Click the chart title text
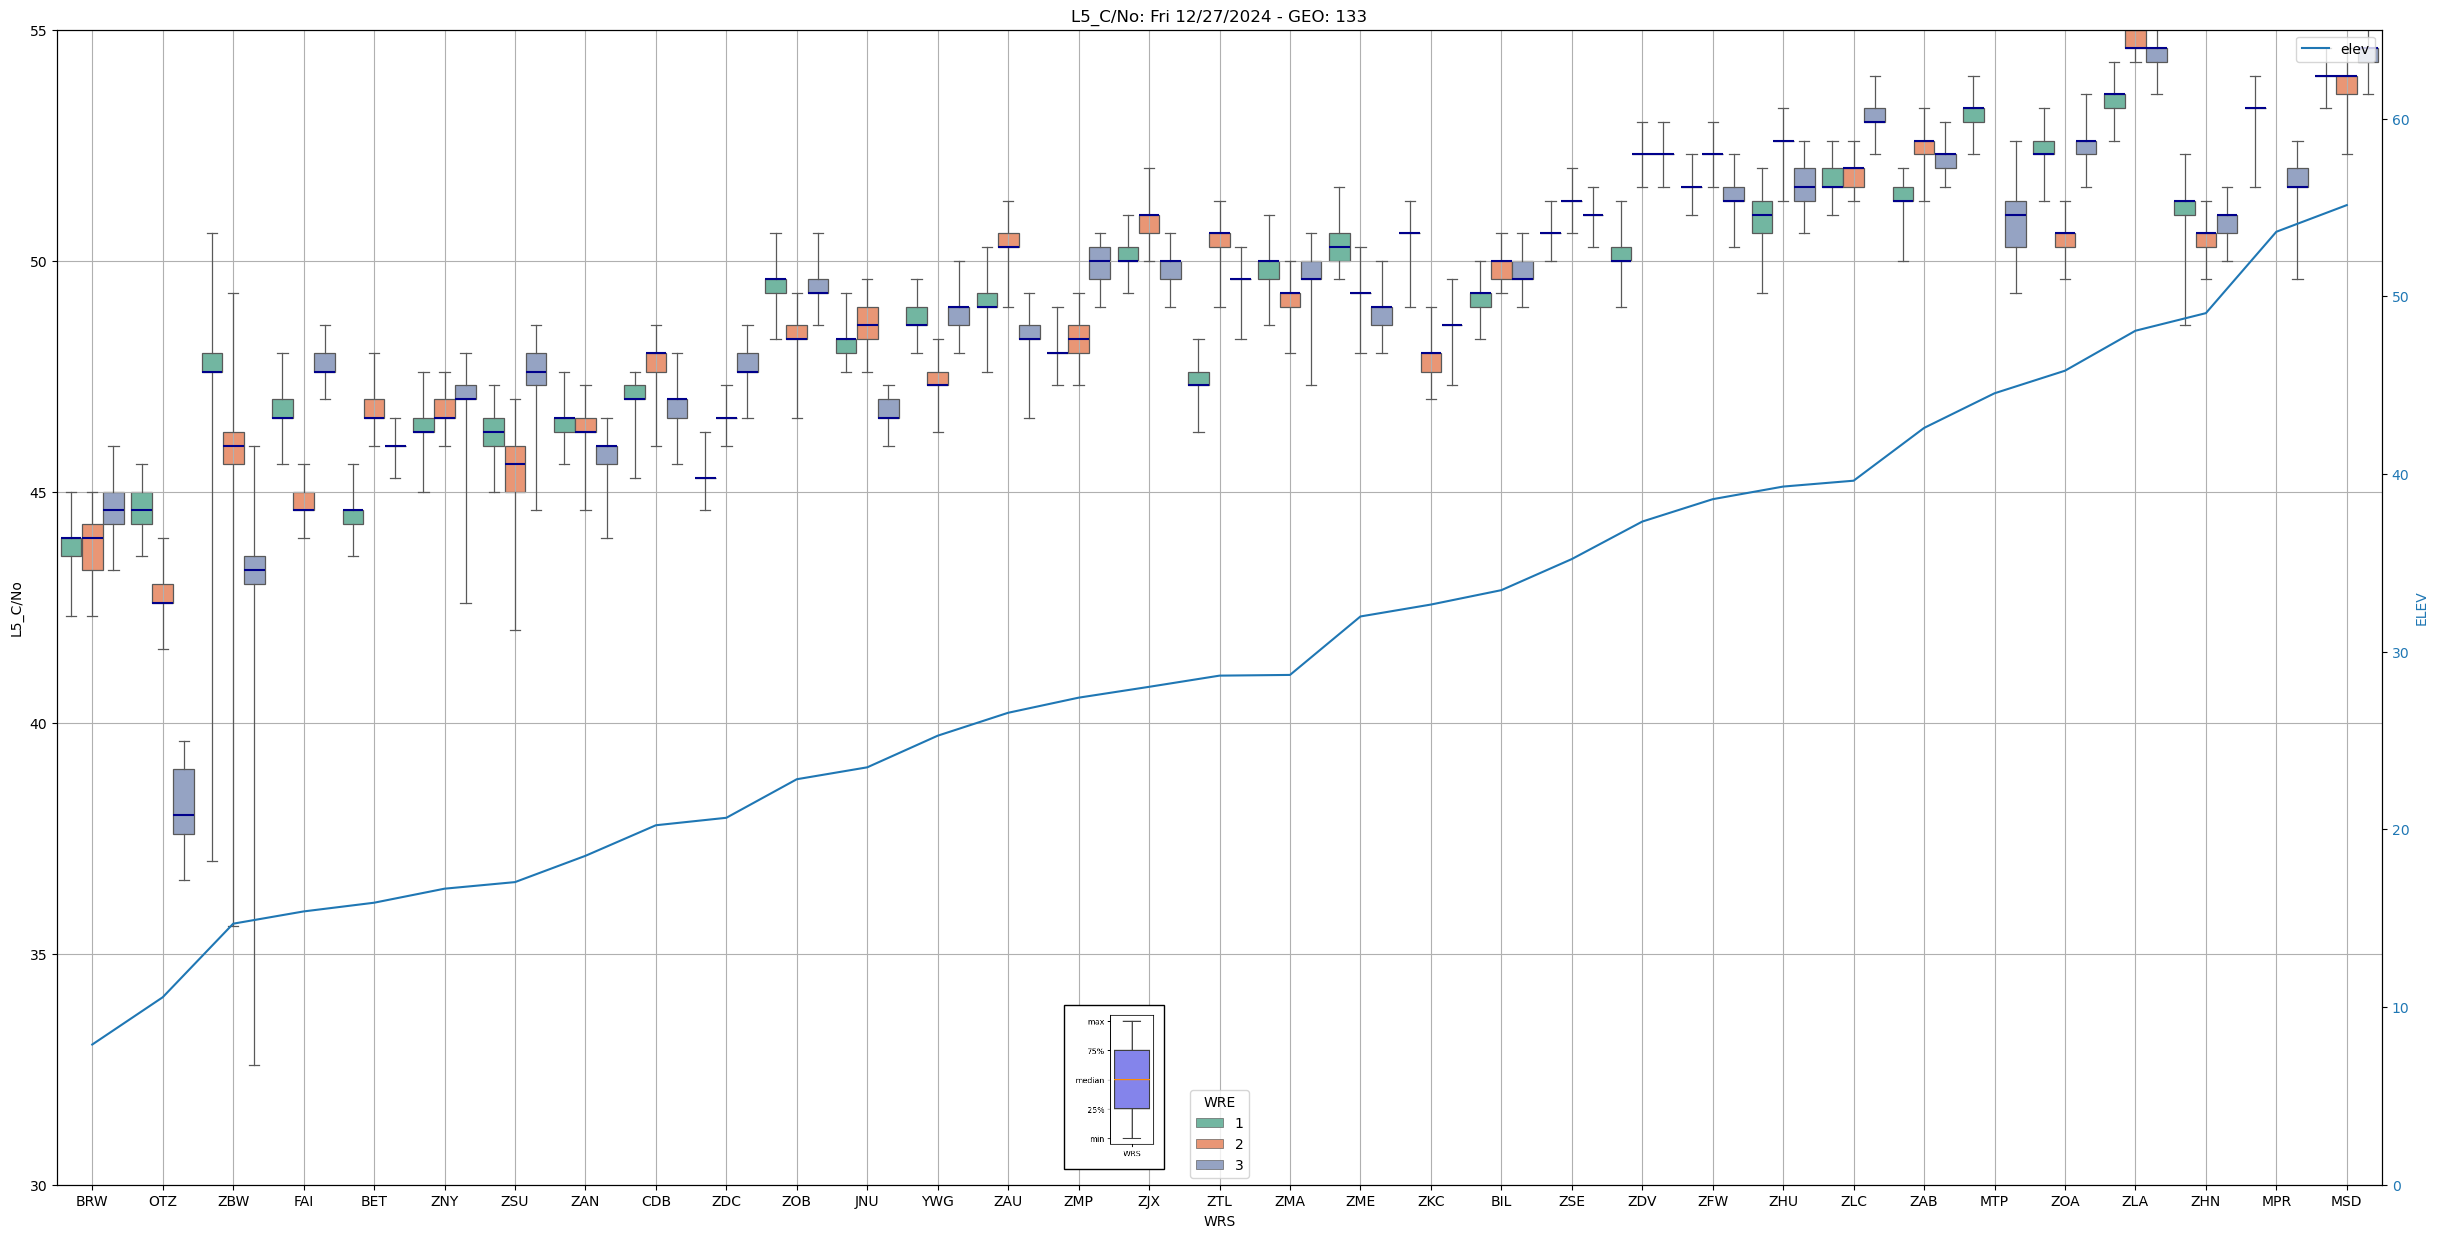2439x1238 pixels. pos(1218,16)
